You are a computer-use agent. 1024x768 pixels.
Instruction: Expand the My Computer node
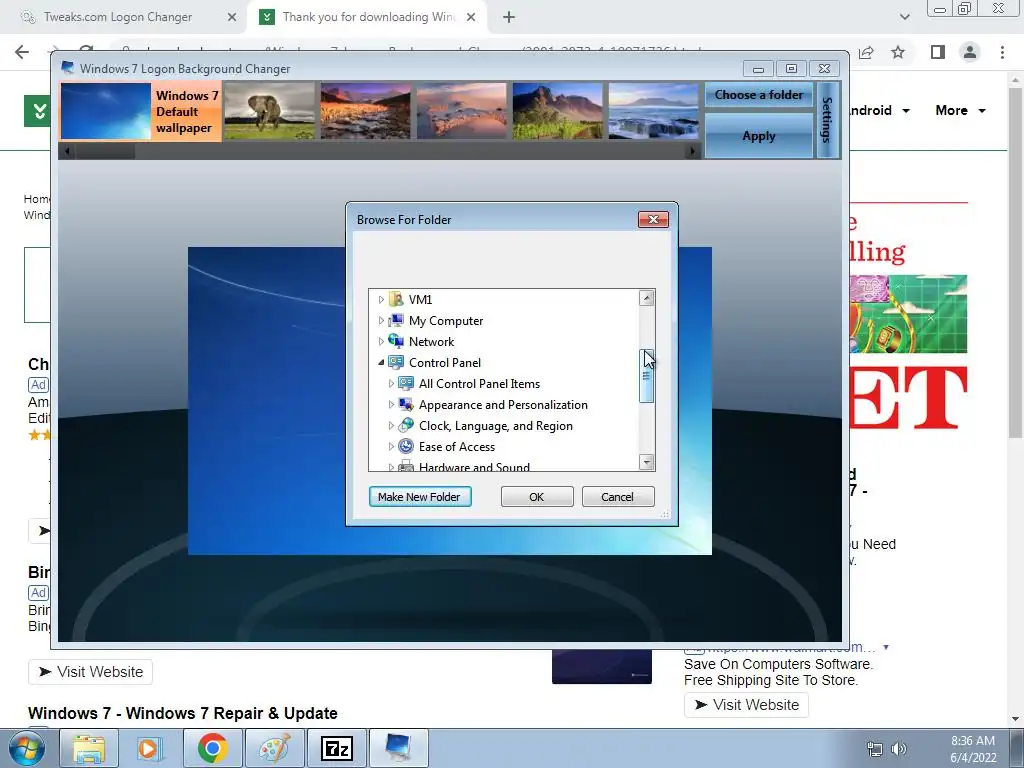[381, 321]
